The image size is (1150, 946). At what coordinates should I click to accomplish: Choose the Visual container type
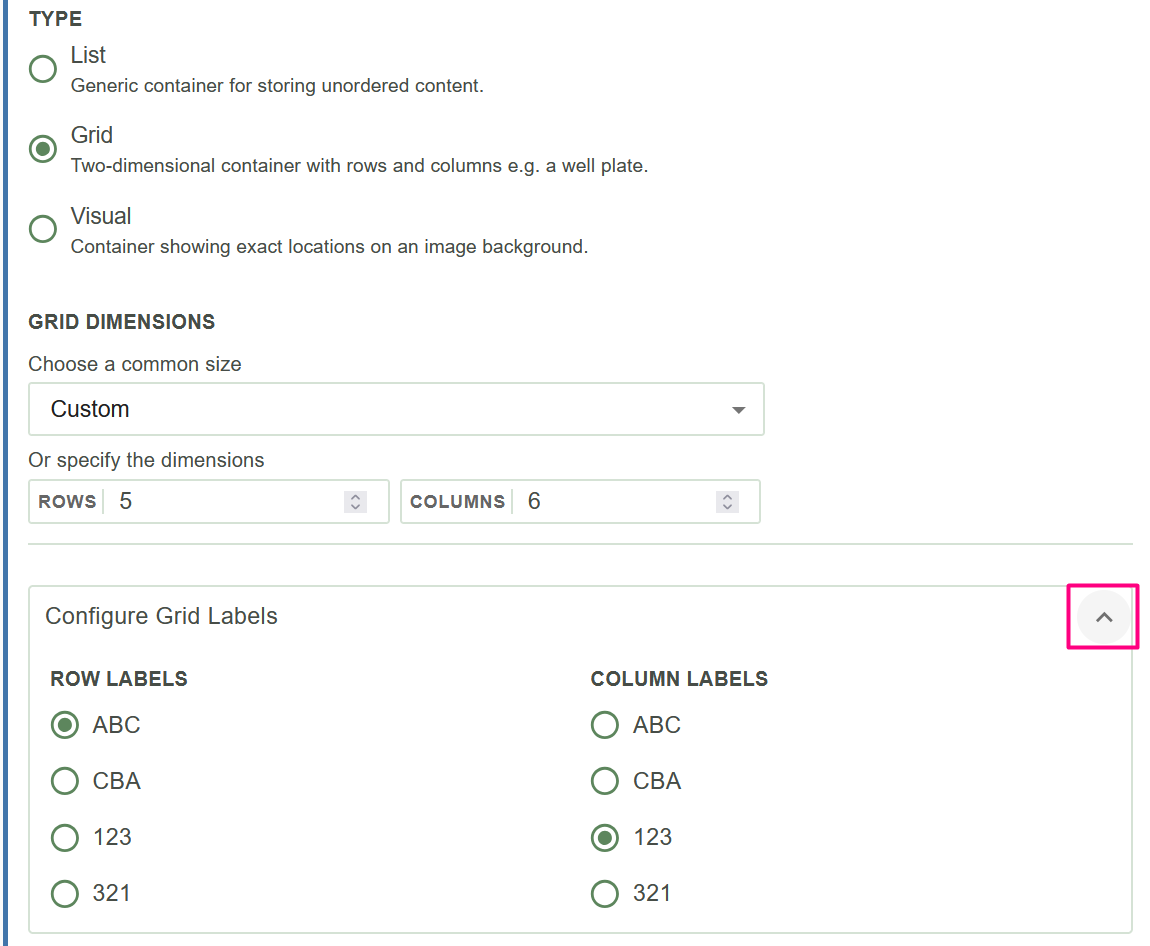pos(43,229)
